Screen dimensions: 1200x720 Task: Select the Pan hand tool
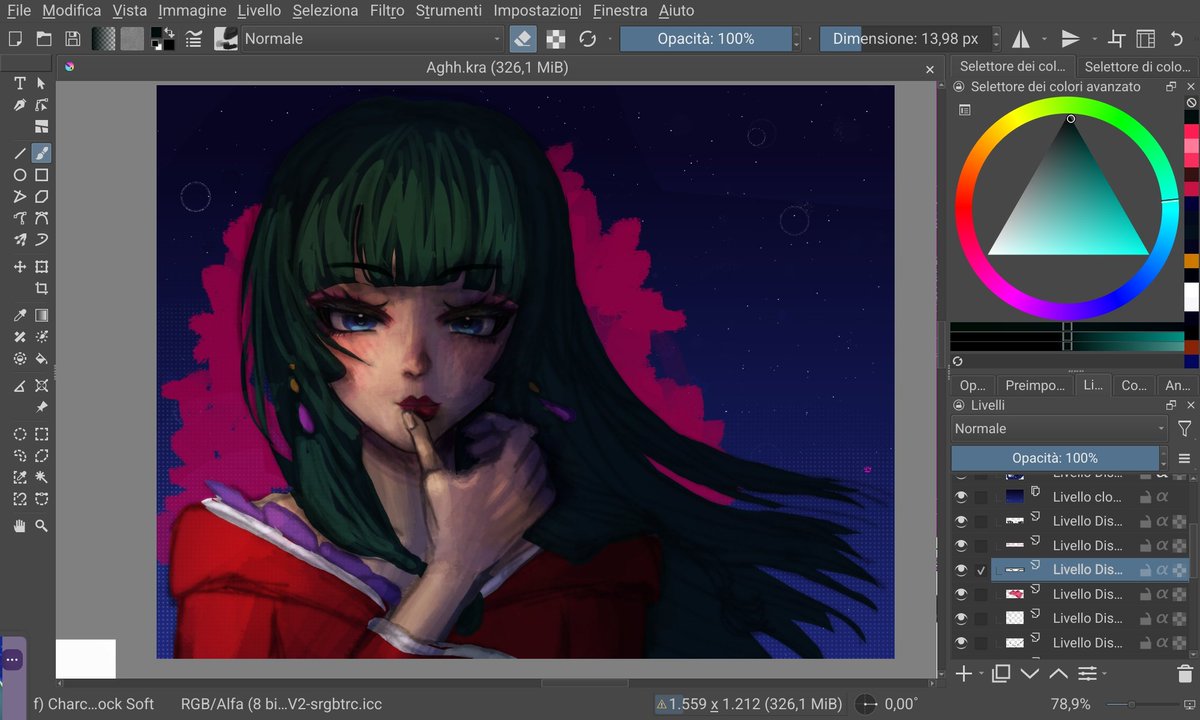19,525
